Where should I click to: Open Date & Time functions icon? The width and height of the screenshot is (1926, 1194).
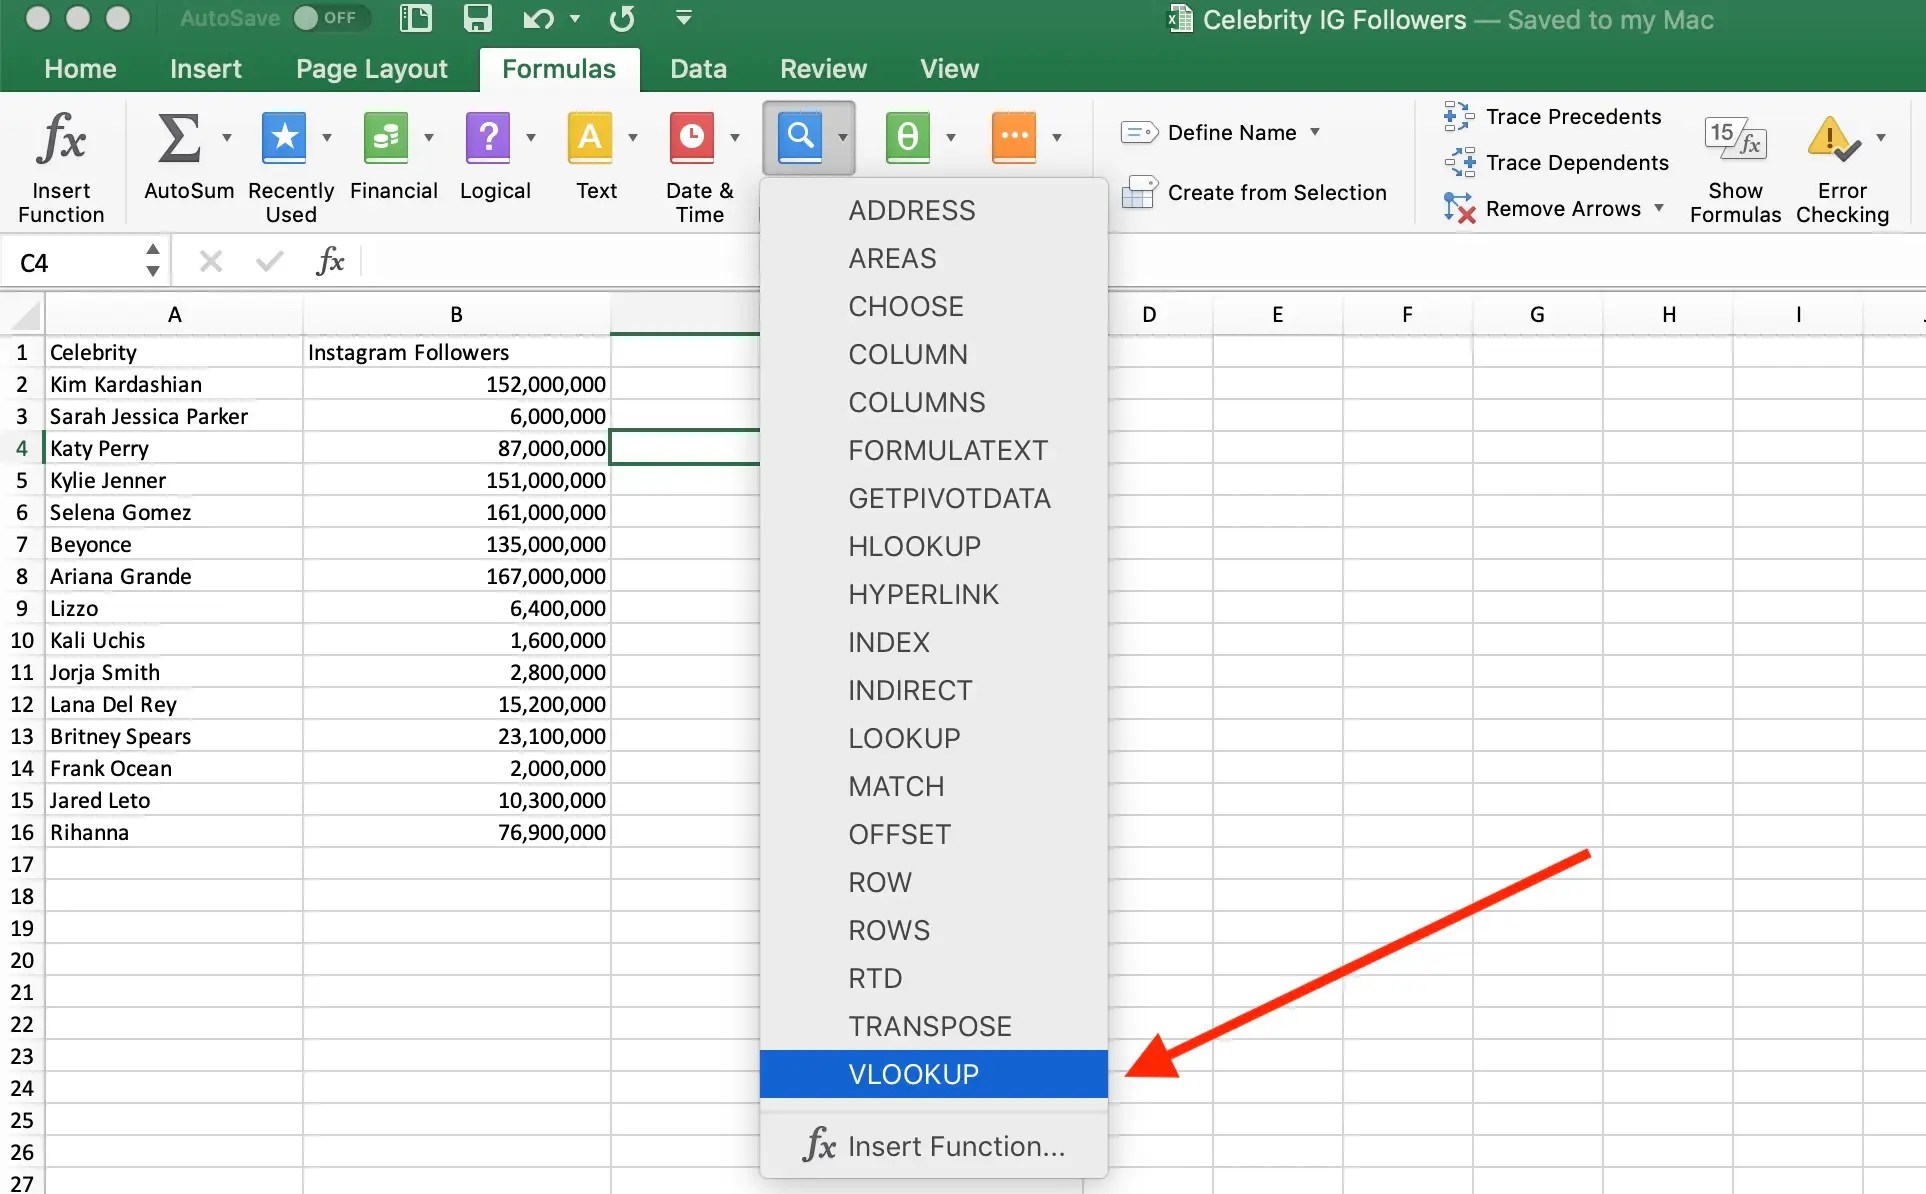pos(692,137)
